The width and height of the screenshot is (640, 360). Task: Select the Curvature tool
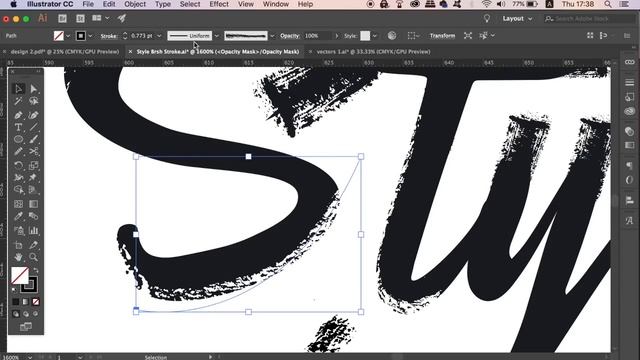click(x=33, y=115)
